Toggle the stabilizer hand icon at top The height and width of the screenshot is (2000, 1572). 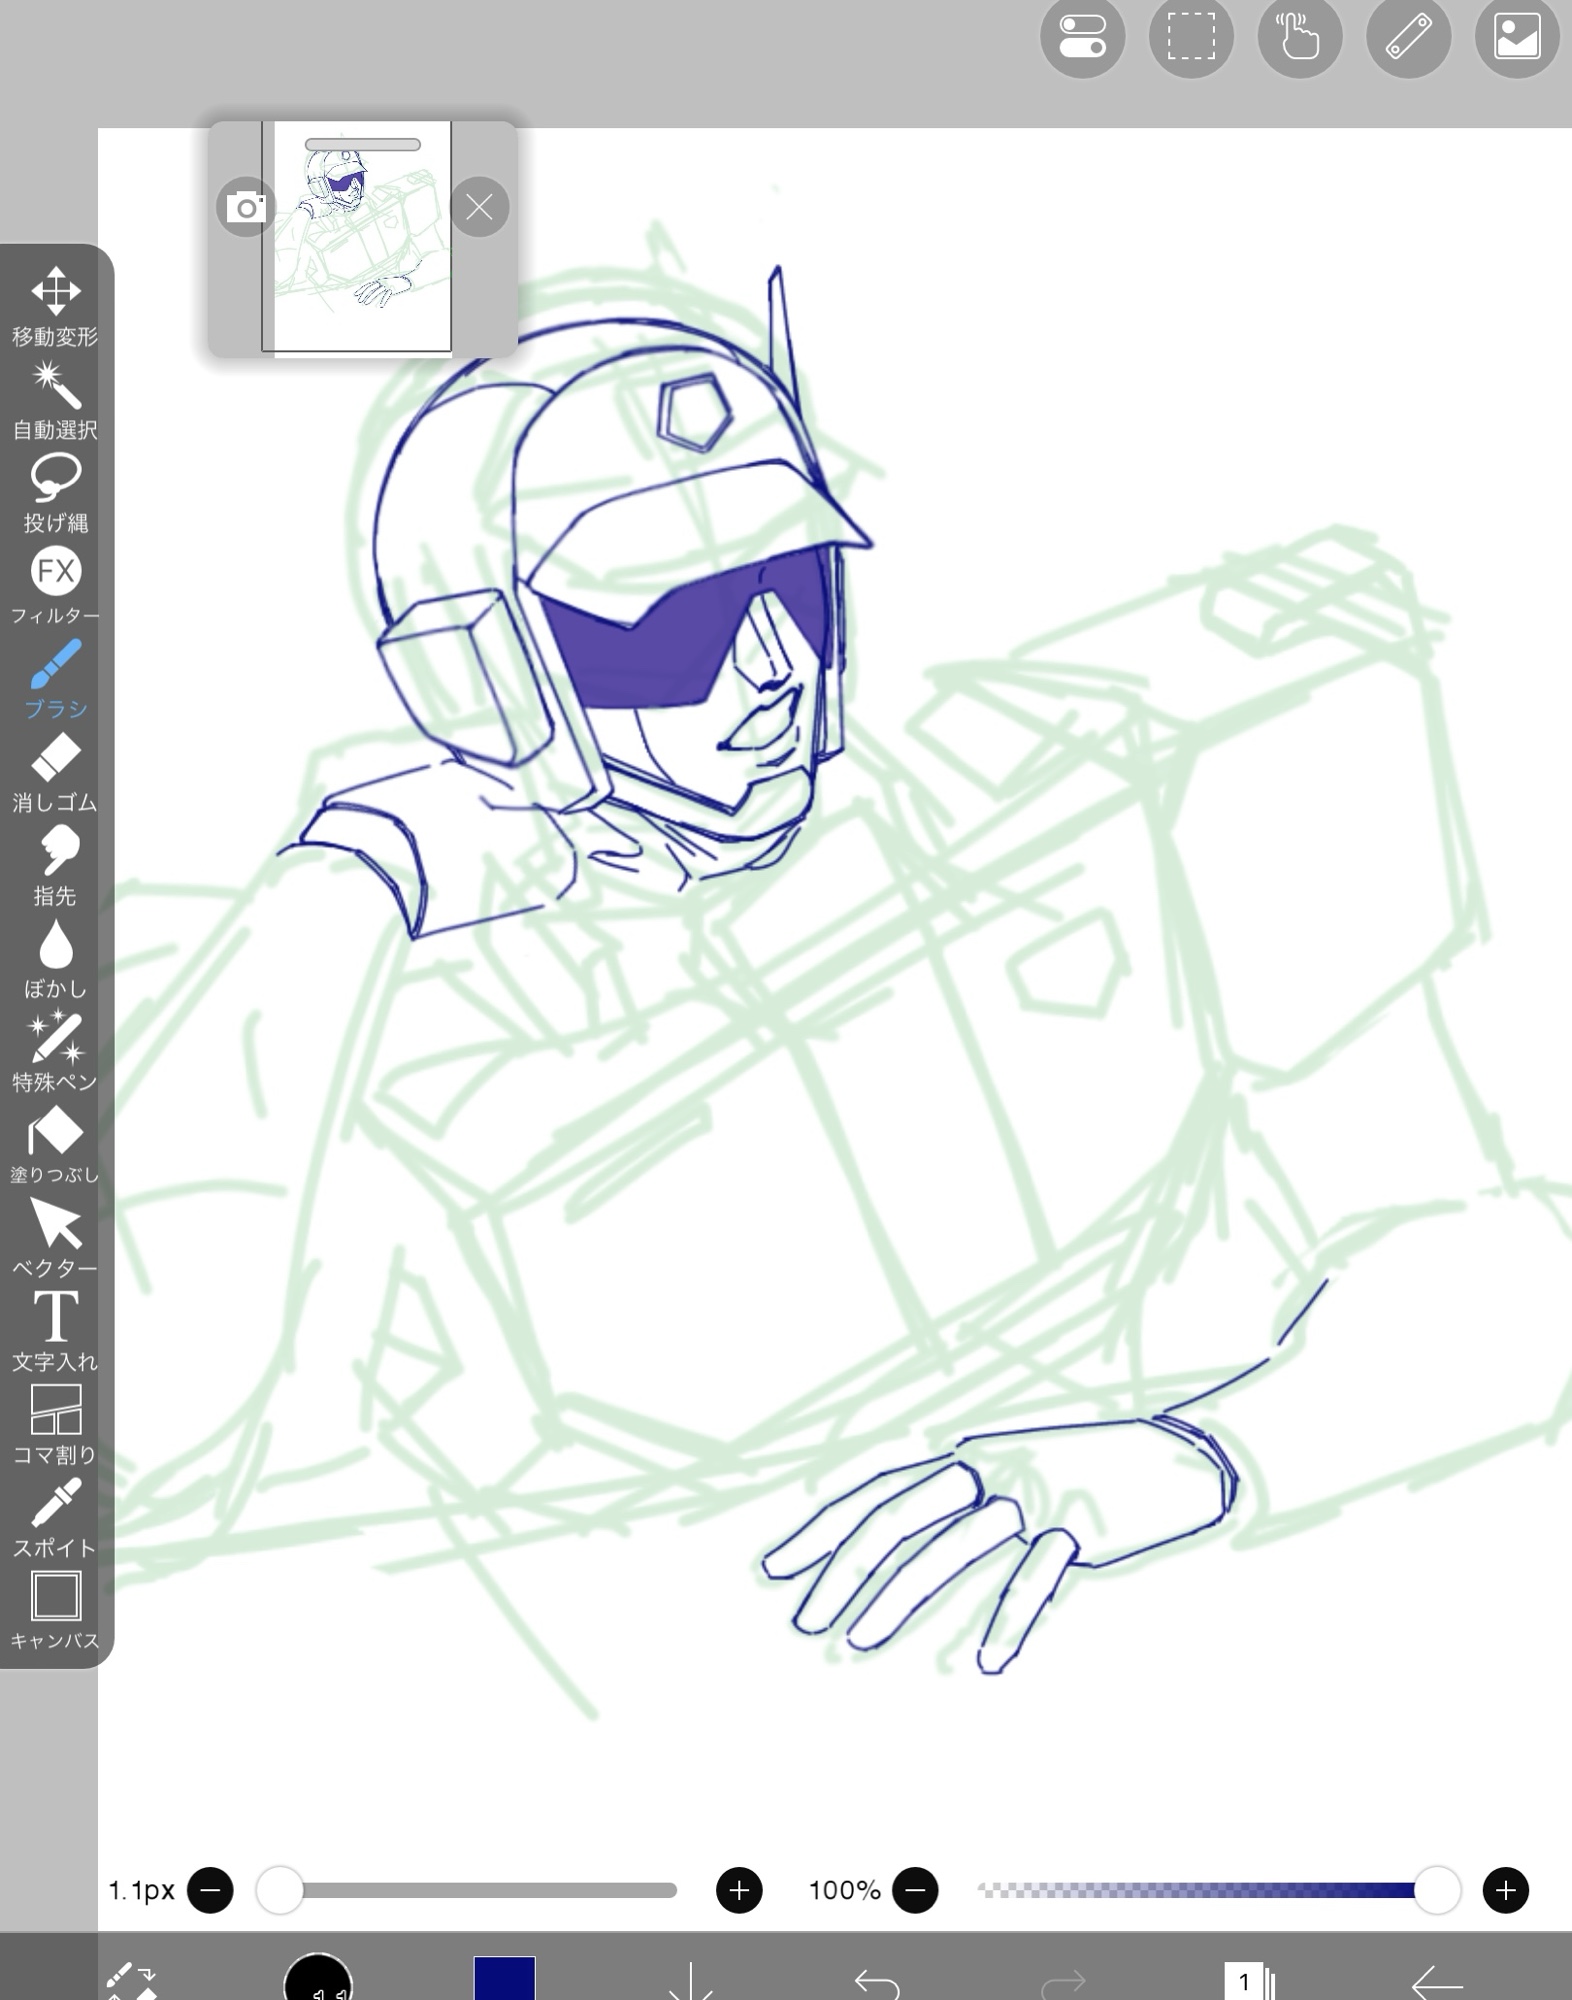pyautogui.click(x=1299, y=37)
